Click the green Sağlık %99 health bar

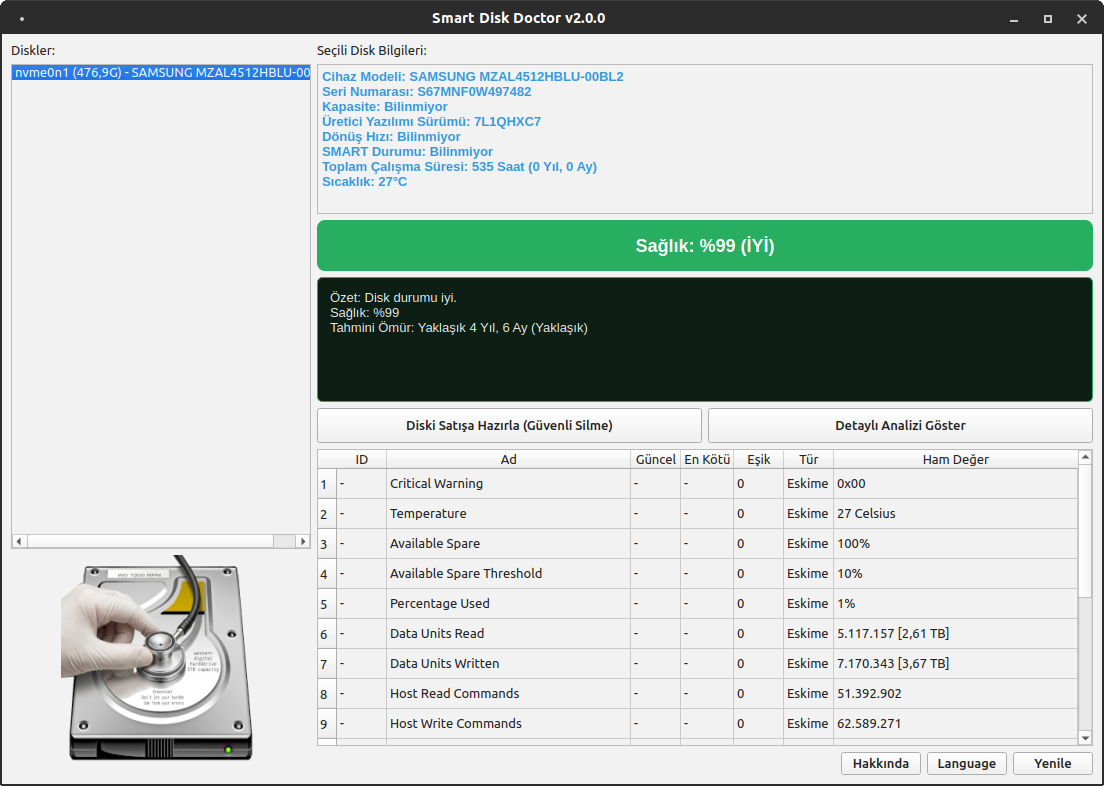tap(704, 246)
